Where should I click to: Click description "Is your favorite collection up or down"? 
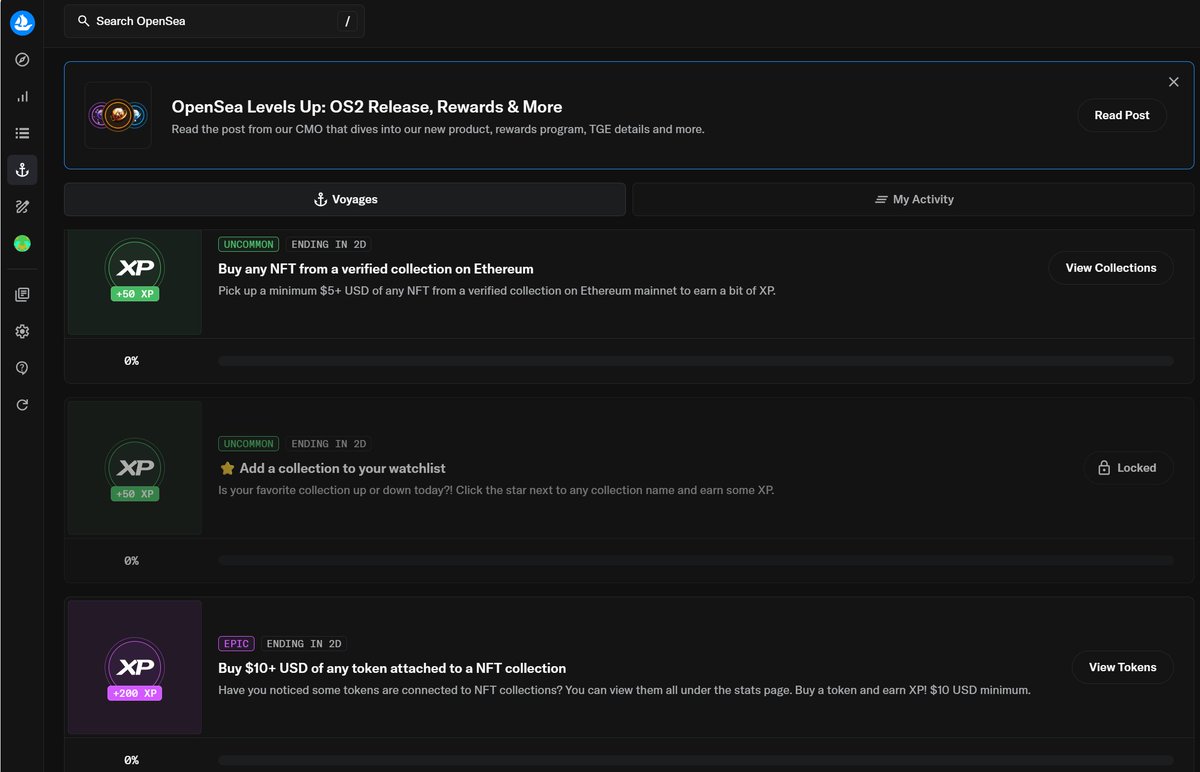[x=496, y=490]
